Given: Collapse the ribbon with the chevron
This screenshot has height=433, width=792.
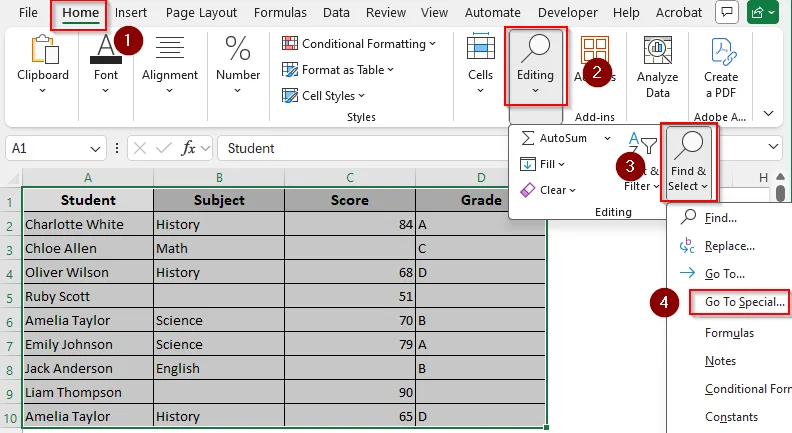Looking at the screenshot, I should 768,113.
